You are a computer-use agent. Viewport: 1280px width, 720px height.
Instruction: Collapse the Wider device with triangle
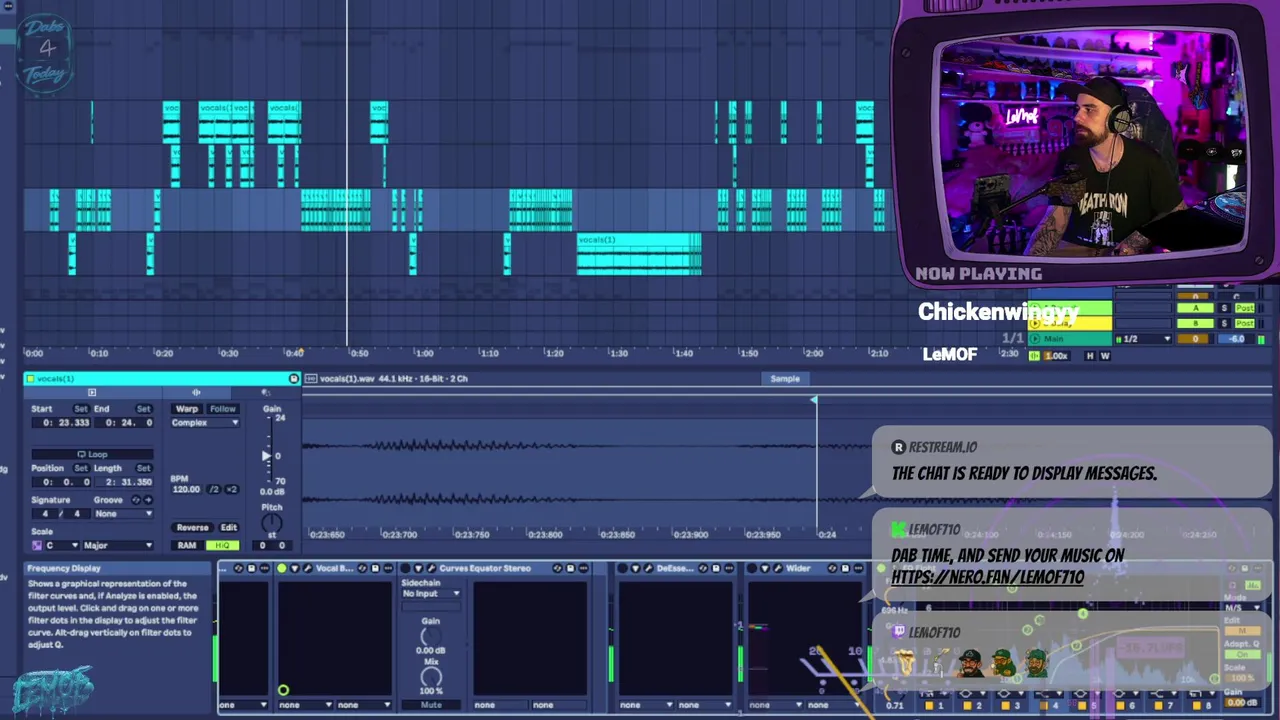pos(764,569)
